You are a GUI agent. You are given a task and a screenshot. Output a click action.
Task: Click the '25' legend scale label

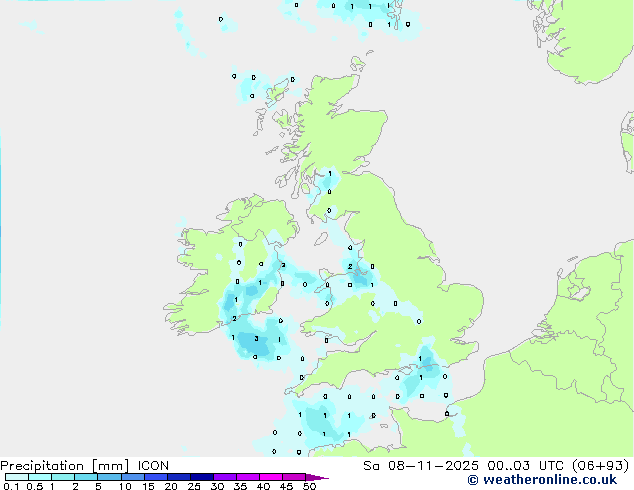[x=194, y=486]
